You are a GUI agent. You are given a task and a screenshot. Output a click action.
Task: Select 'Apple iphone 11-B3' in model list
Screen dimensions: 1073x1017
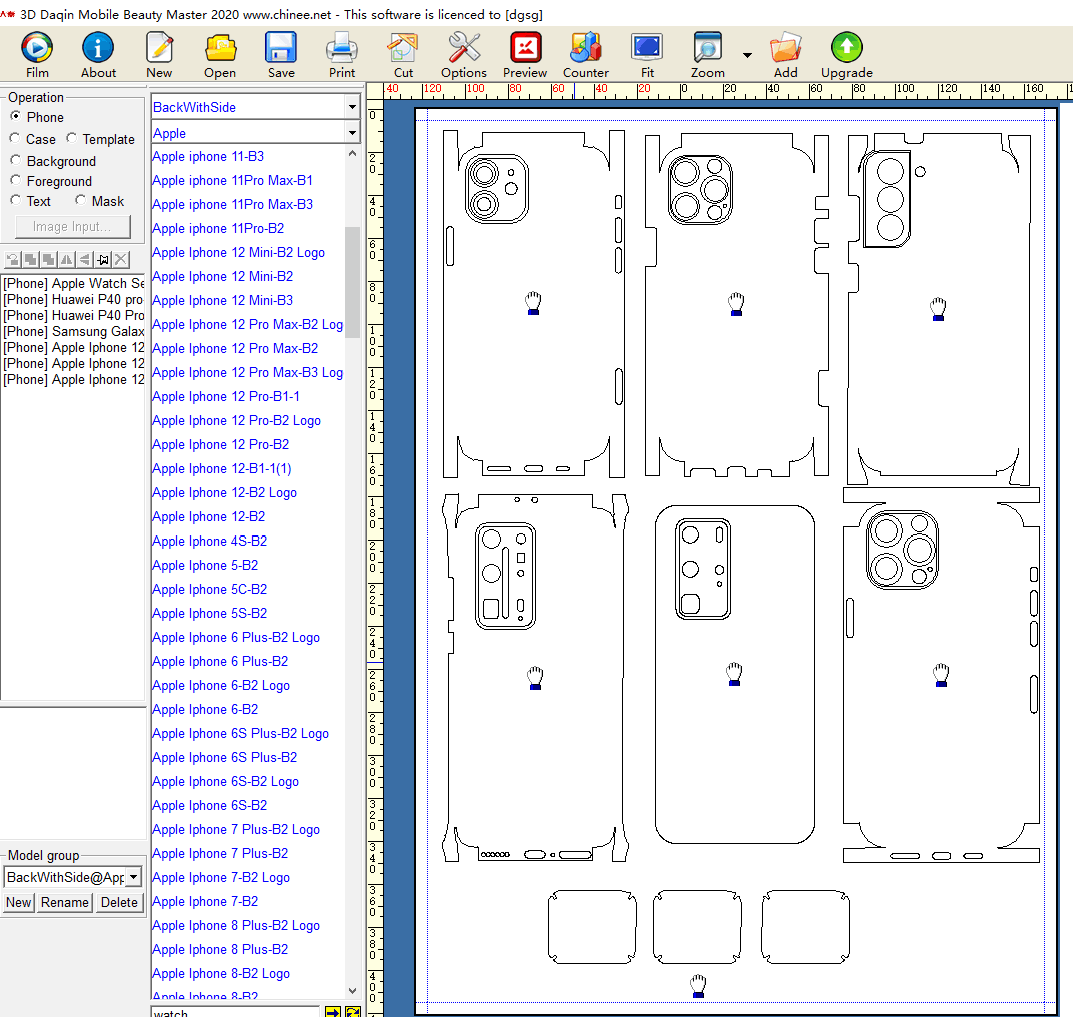click(208, 157)
